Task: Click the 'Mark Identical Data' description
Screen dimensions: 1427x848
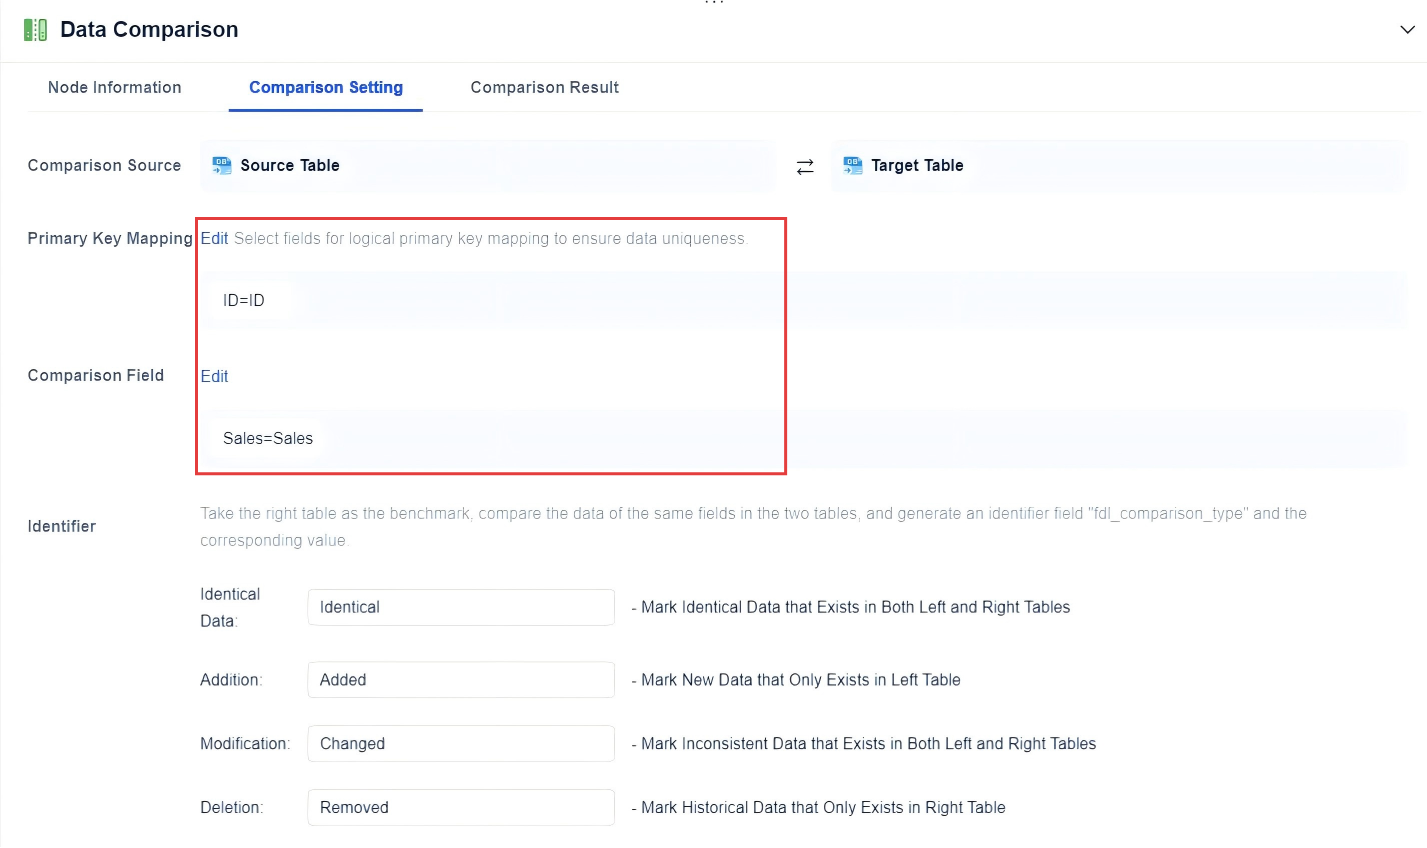Action: [x=851, y=607]
